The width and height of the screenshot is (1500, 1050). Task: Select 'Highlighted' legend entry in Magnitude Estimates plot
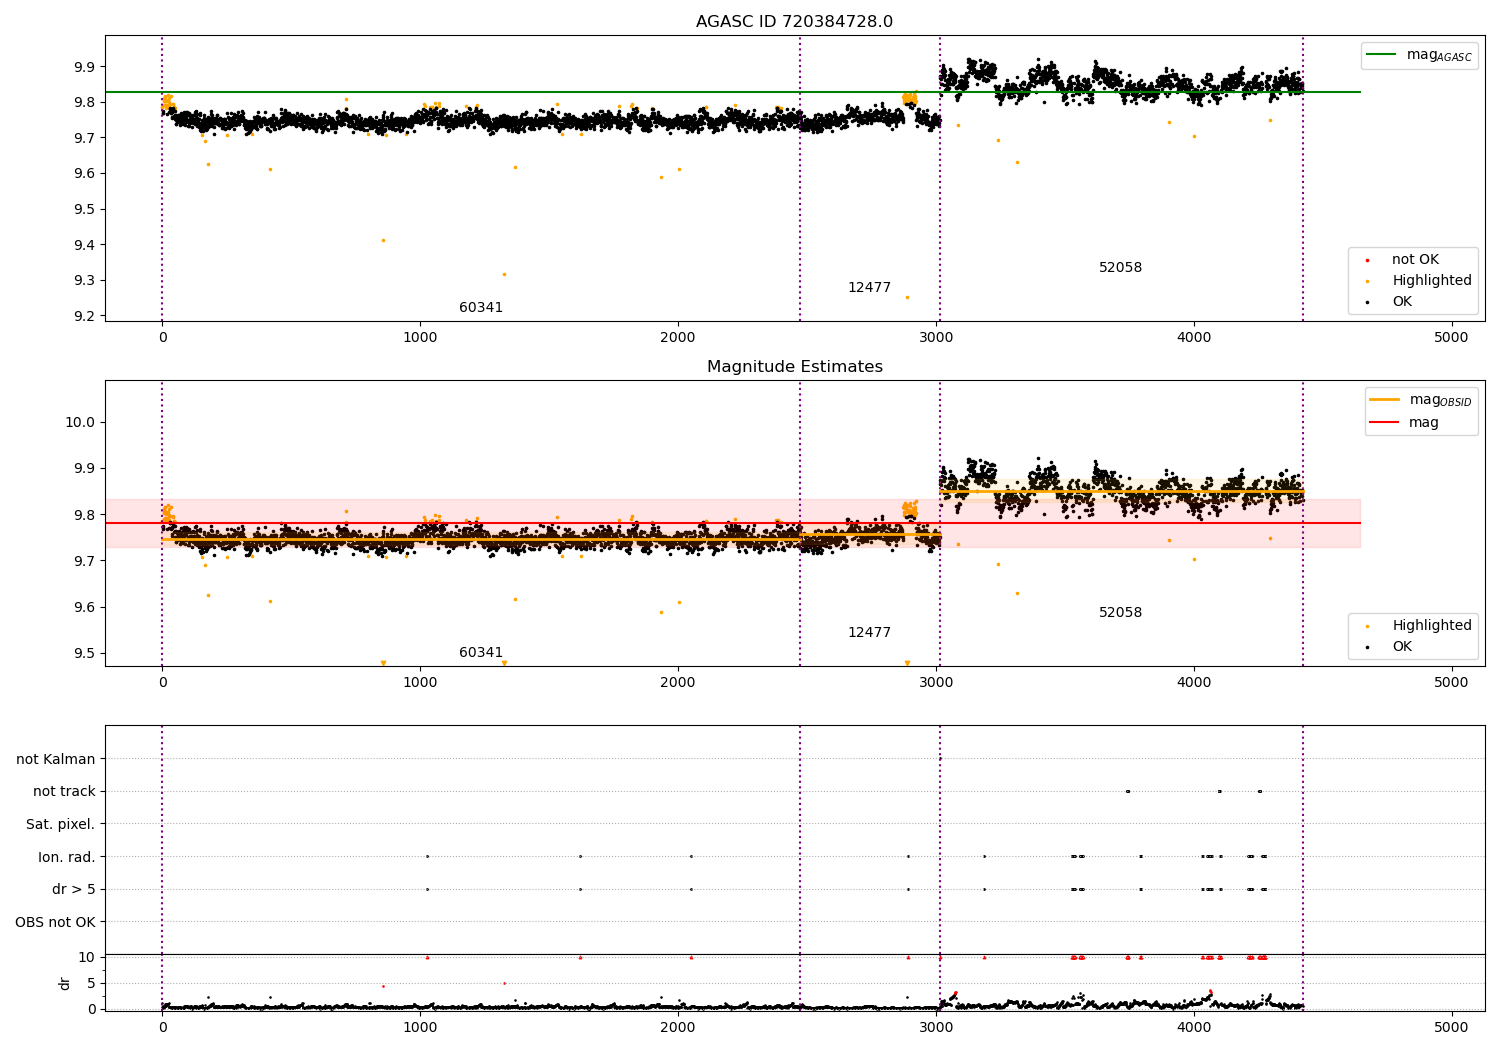pyautogui.click(x=1432, y=626)
